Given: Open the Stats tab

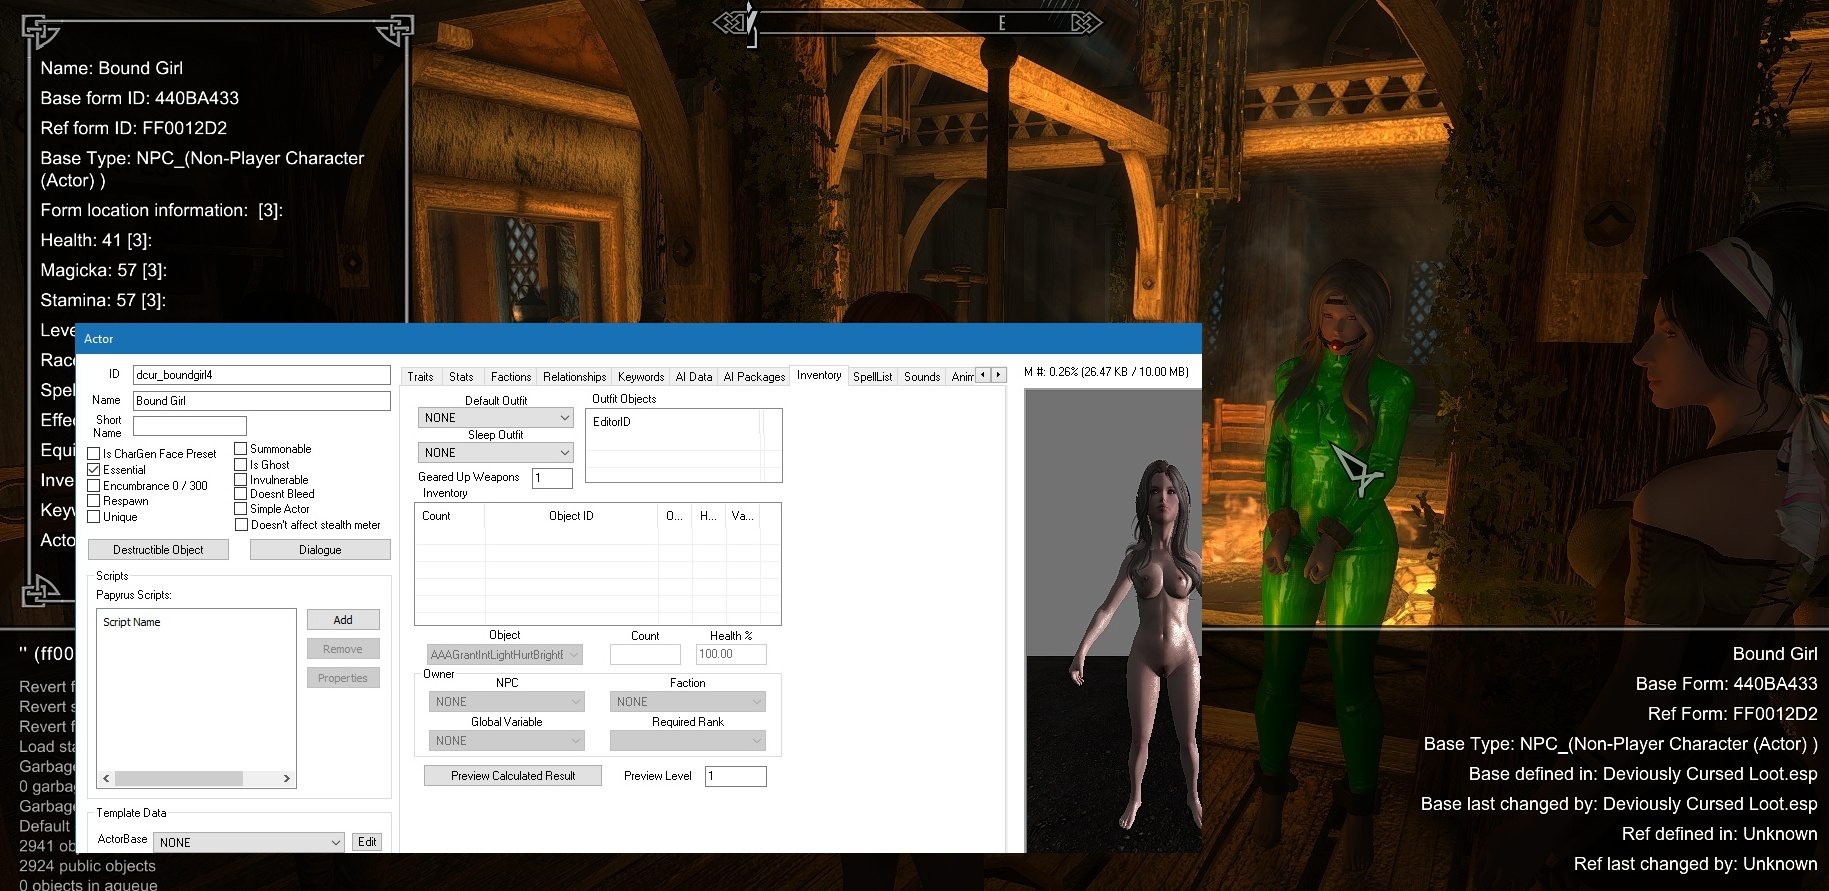Looking at the screenshot, I should pos(461,377).
